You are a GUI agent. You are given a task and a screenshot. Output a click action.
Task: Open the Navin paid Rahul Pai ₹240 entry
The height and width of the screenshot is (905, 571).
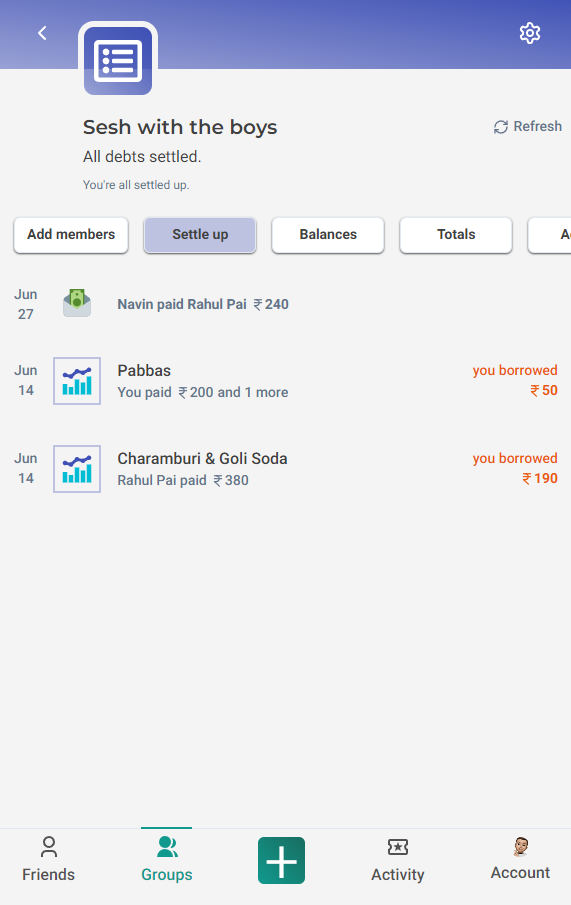(x=203, y=304)
